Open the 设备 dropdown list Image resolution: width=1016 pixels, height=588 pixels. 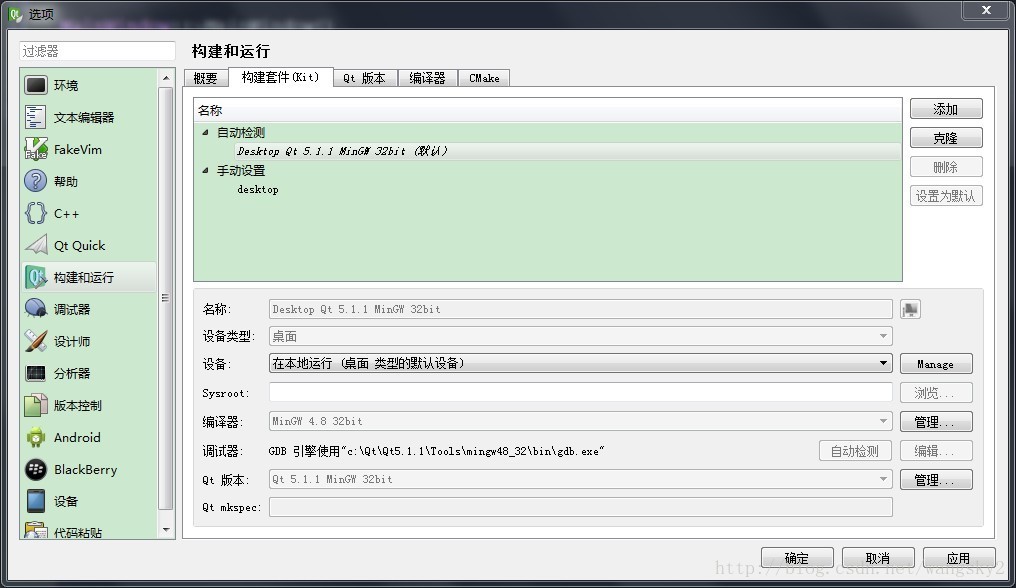581,363
